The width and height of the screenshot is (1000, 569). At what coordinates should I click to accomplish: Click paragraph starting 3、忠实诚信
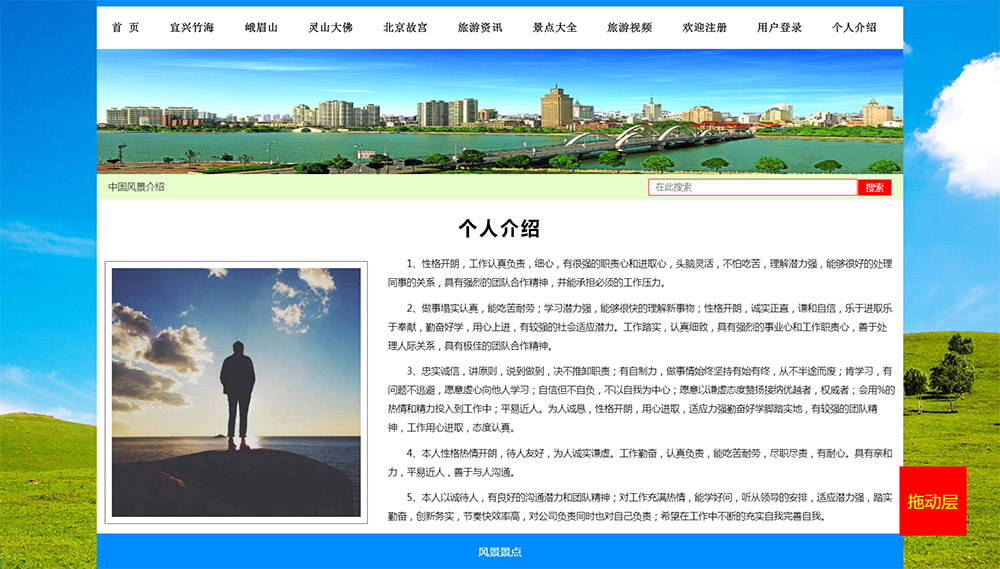641,399
